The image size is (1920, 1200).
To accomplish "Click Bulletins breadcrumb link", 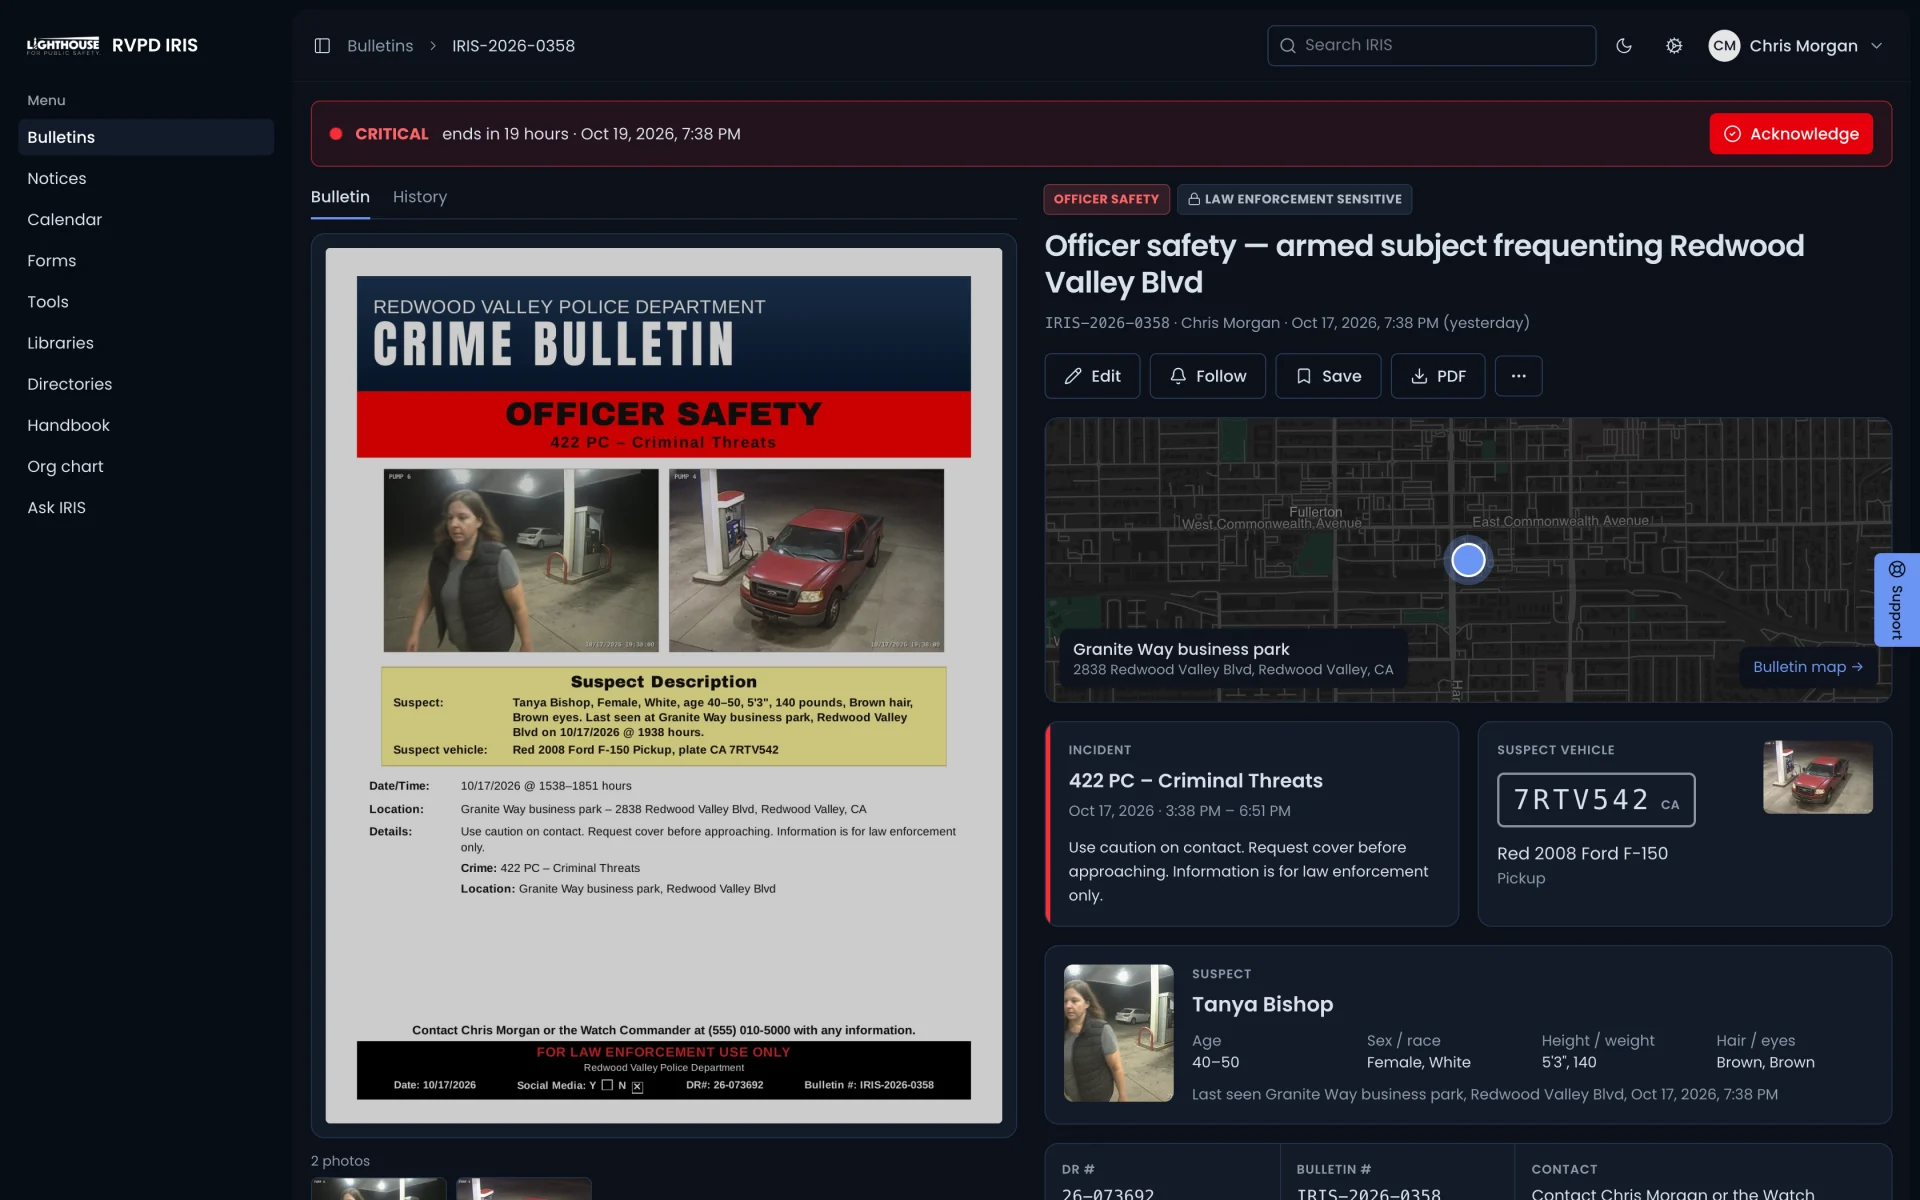I will click(380, 46).
